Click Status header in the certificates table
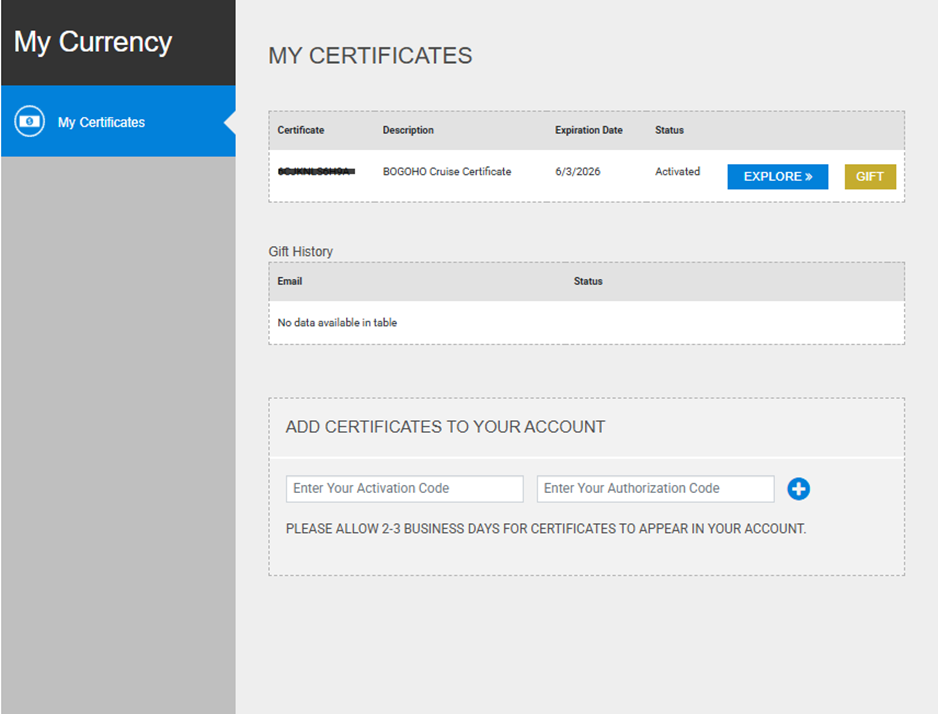Screen dimensions: 938x714 (x=669, y=131)
